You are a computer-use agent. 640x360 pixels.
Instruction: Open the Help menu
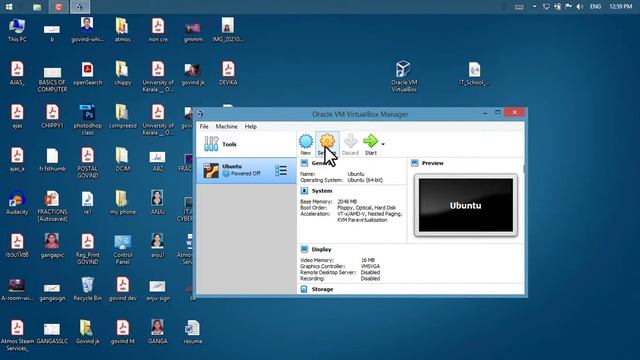250,127
